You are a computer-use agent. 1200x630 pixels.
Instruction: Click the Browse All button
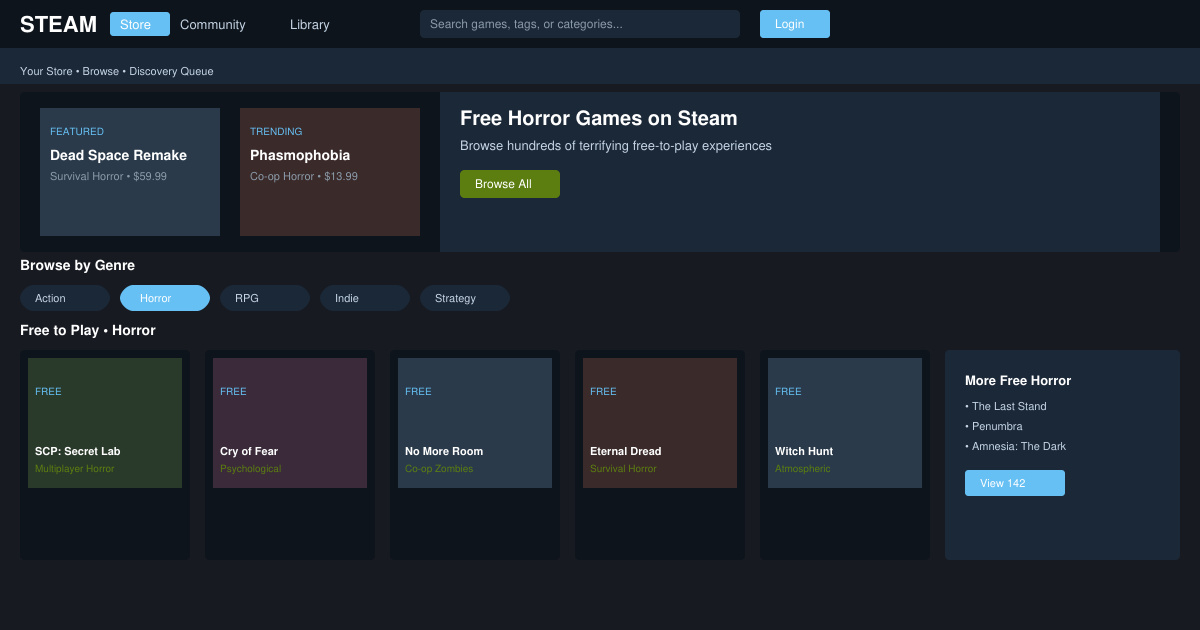pos(510,184)
